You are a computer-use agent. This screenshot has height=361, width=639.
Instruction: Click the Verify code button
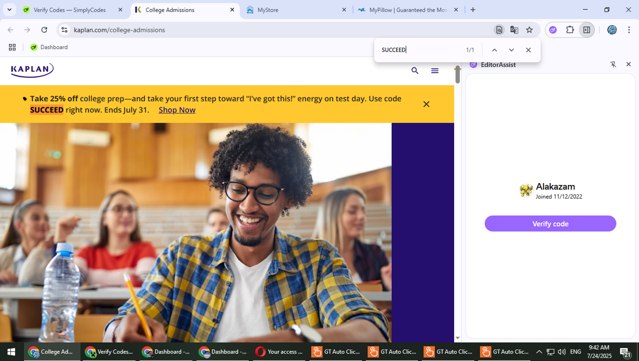pos(550,224)
